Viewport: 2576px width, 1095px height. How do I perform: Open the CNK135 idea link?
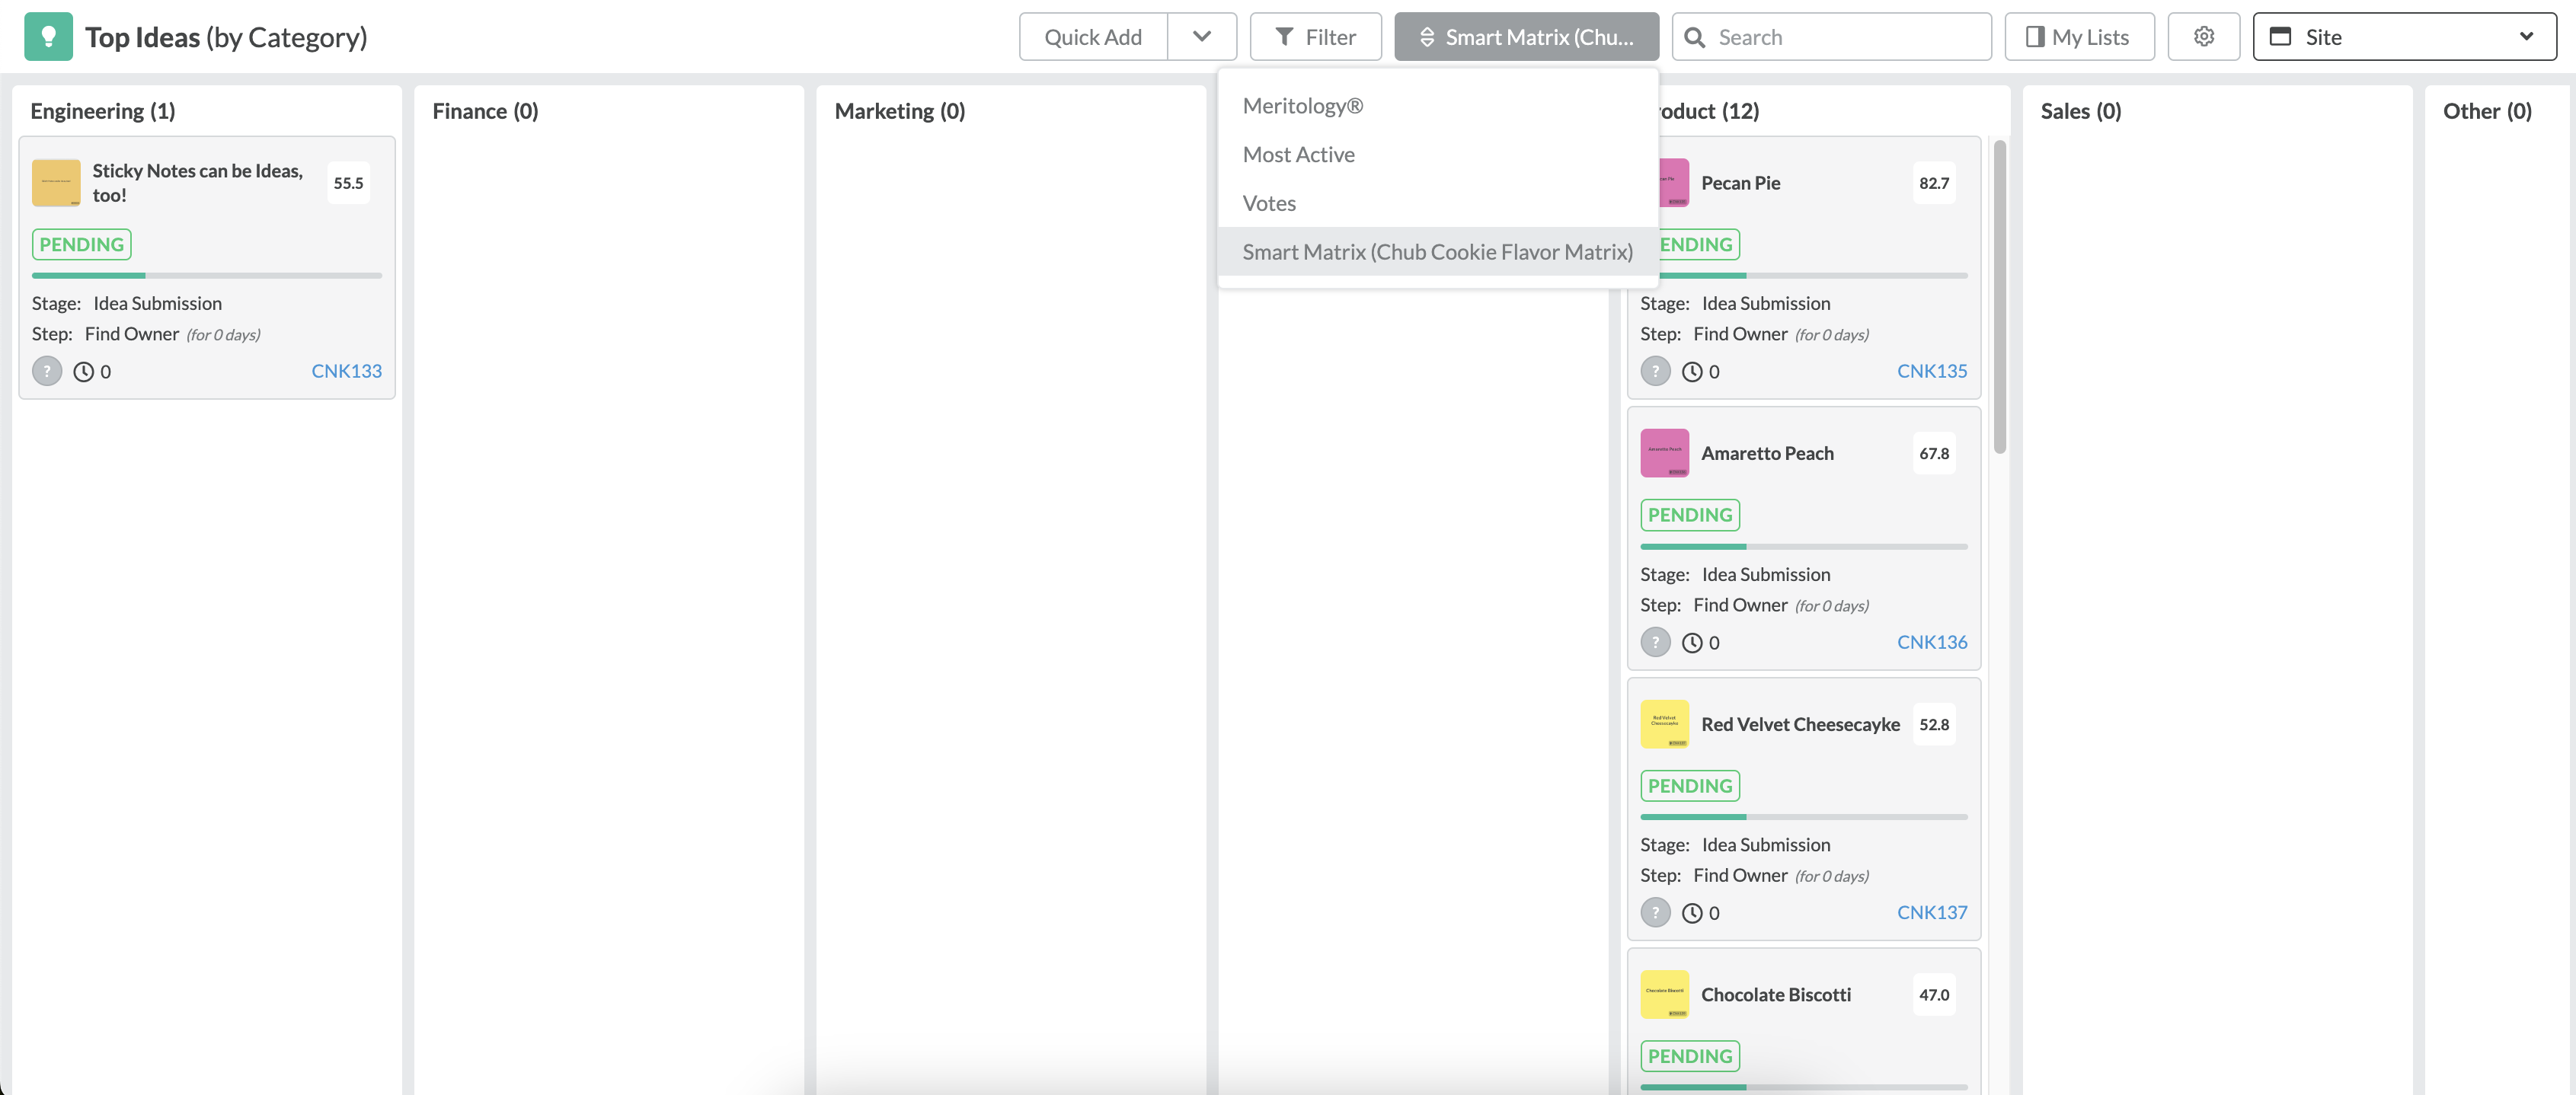(x=1931, y=371)
